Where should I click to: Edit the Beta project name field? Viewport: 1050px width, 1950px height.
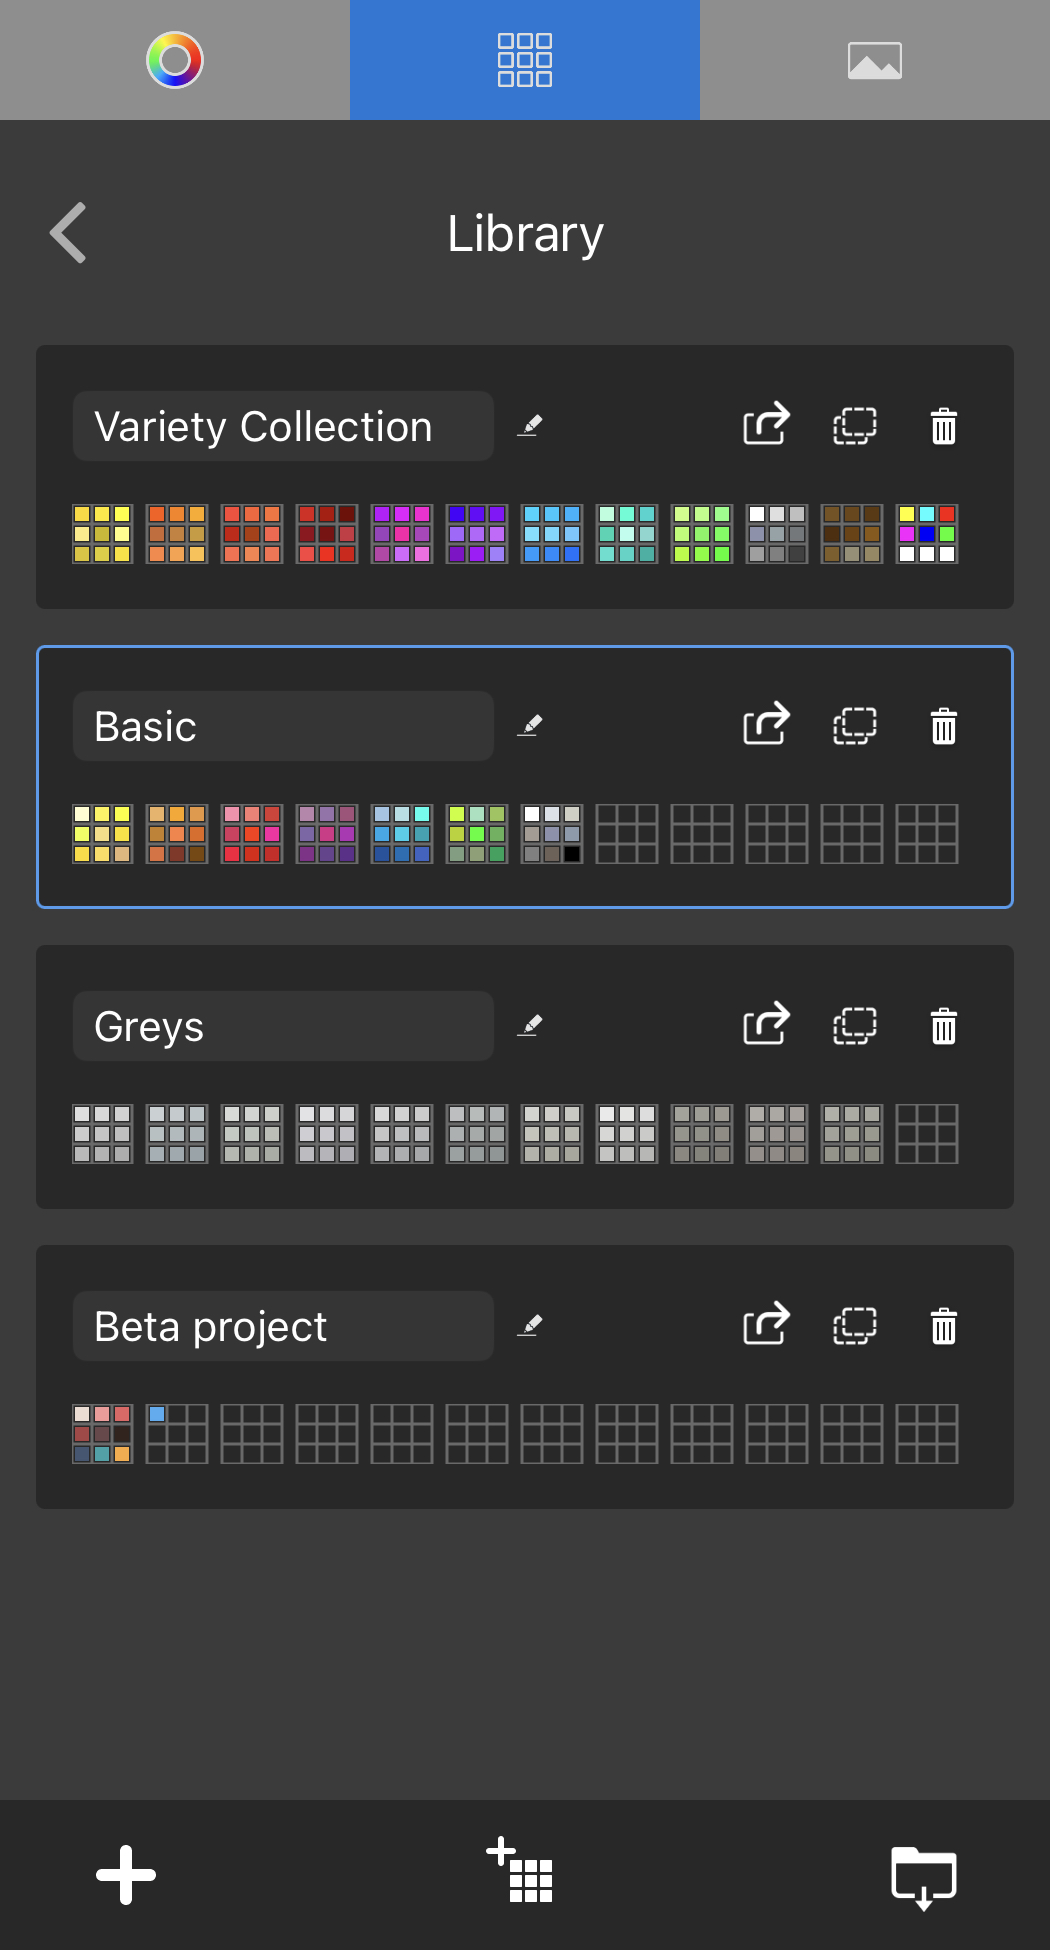(x=283, y=1326)
